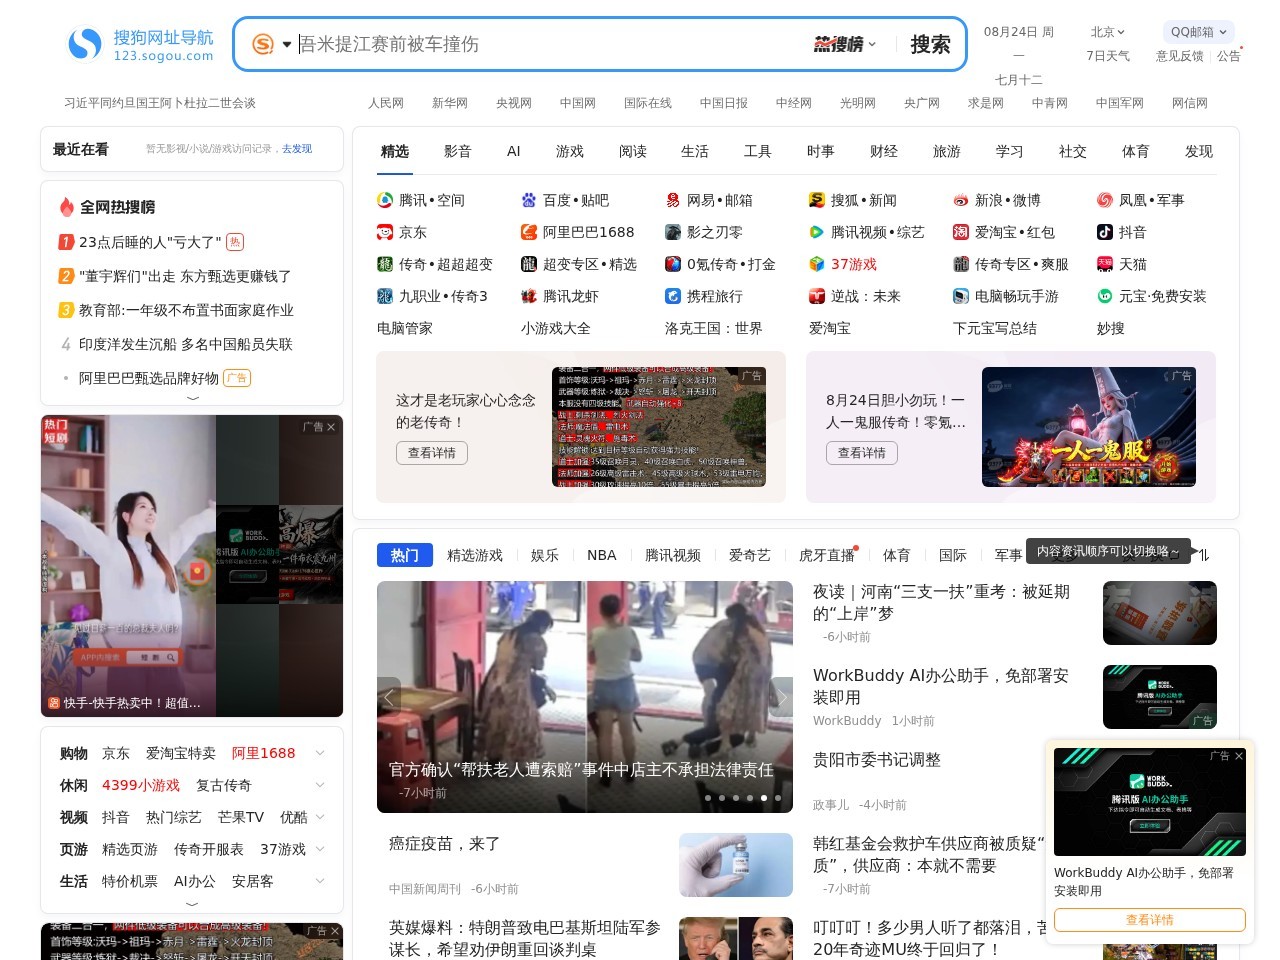Switch to the 发现 category tab
This screenshot has height=960, width=1280.
coord(1199,151)
